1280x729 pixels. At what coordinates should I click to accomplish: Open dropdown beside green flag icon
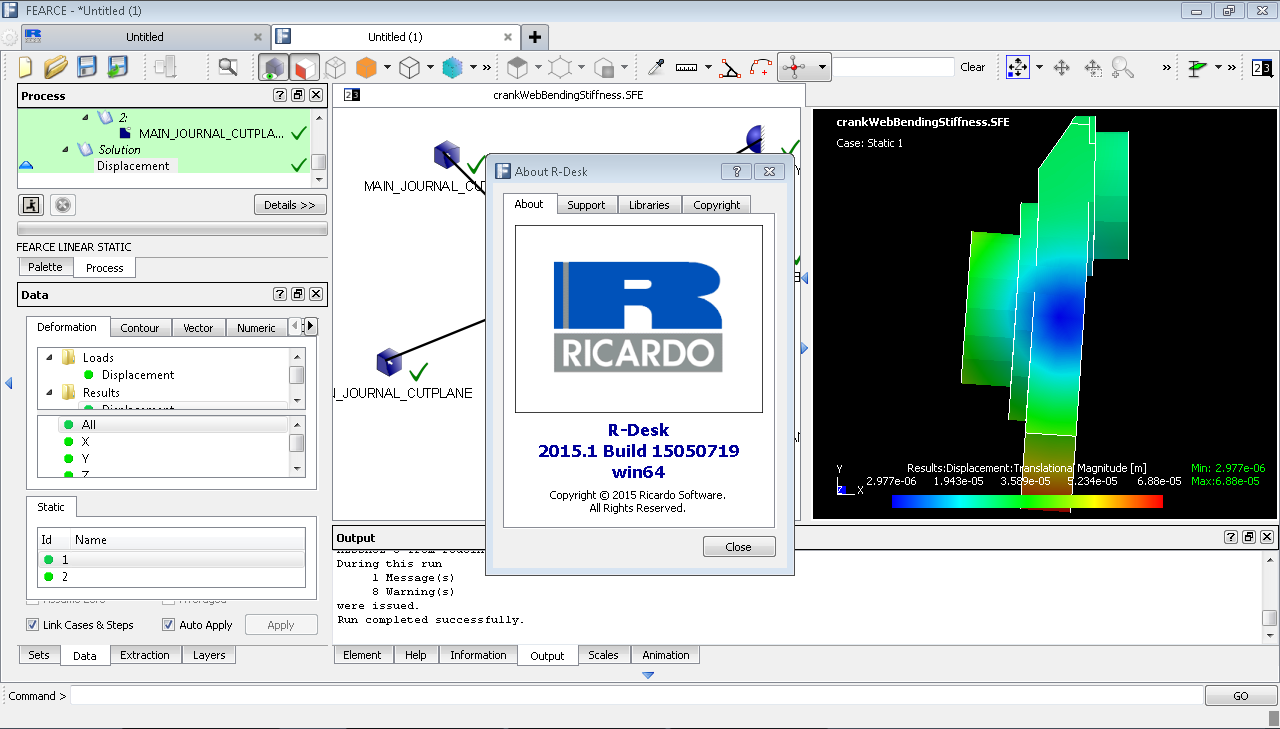(x=1218, y=67)
